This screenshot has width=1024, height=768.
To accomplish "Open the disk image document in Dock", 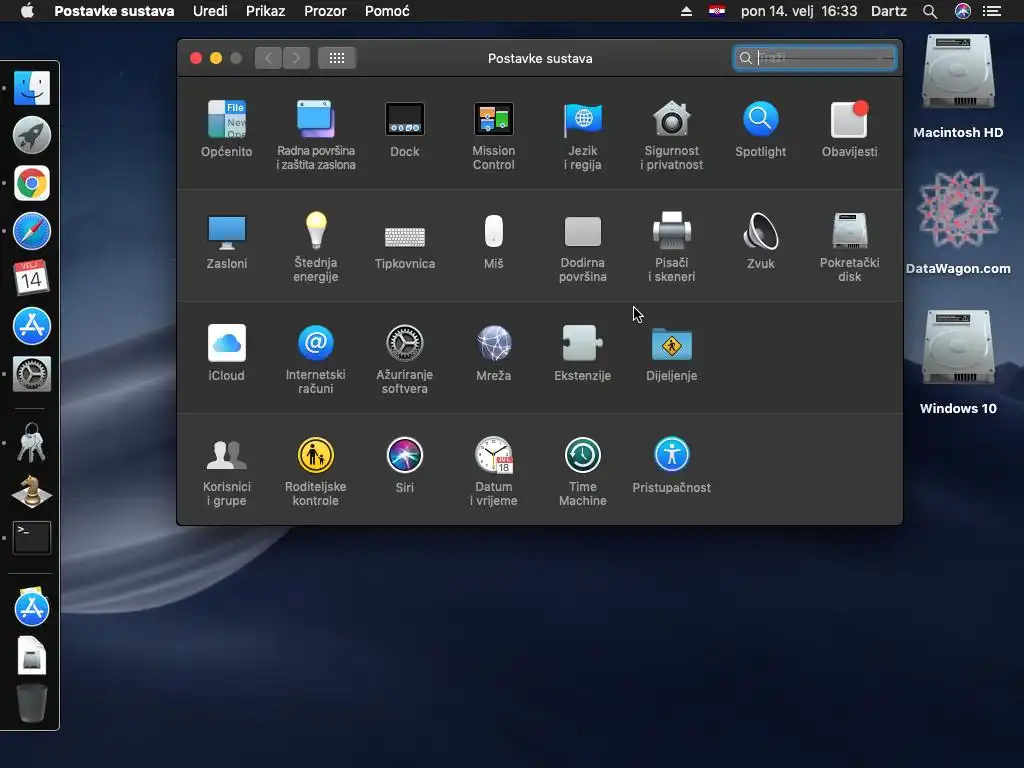I will pos(31,655).
